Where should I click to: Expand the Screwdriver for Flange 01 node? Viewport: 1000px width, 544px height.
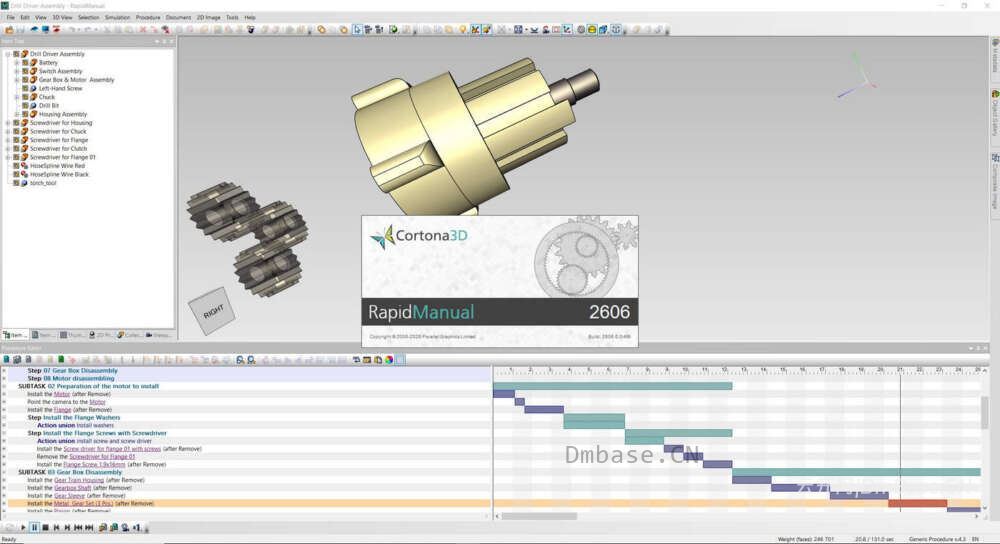point(8,157)
